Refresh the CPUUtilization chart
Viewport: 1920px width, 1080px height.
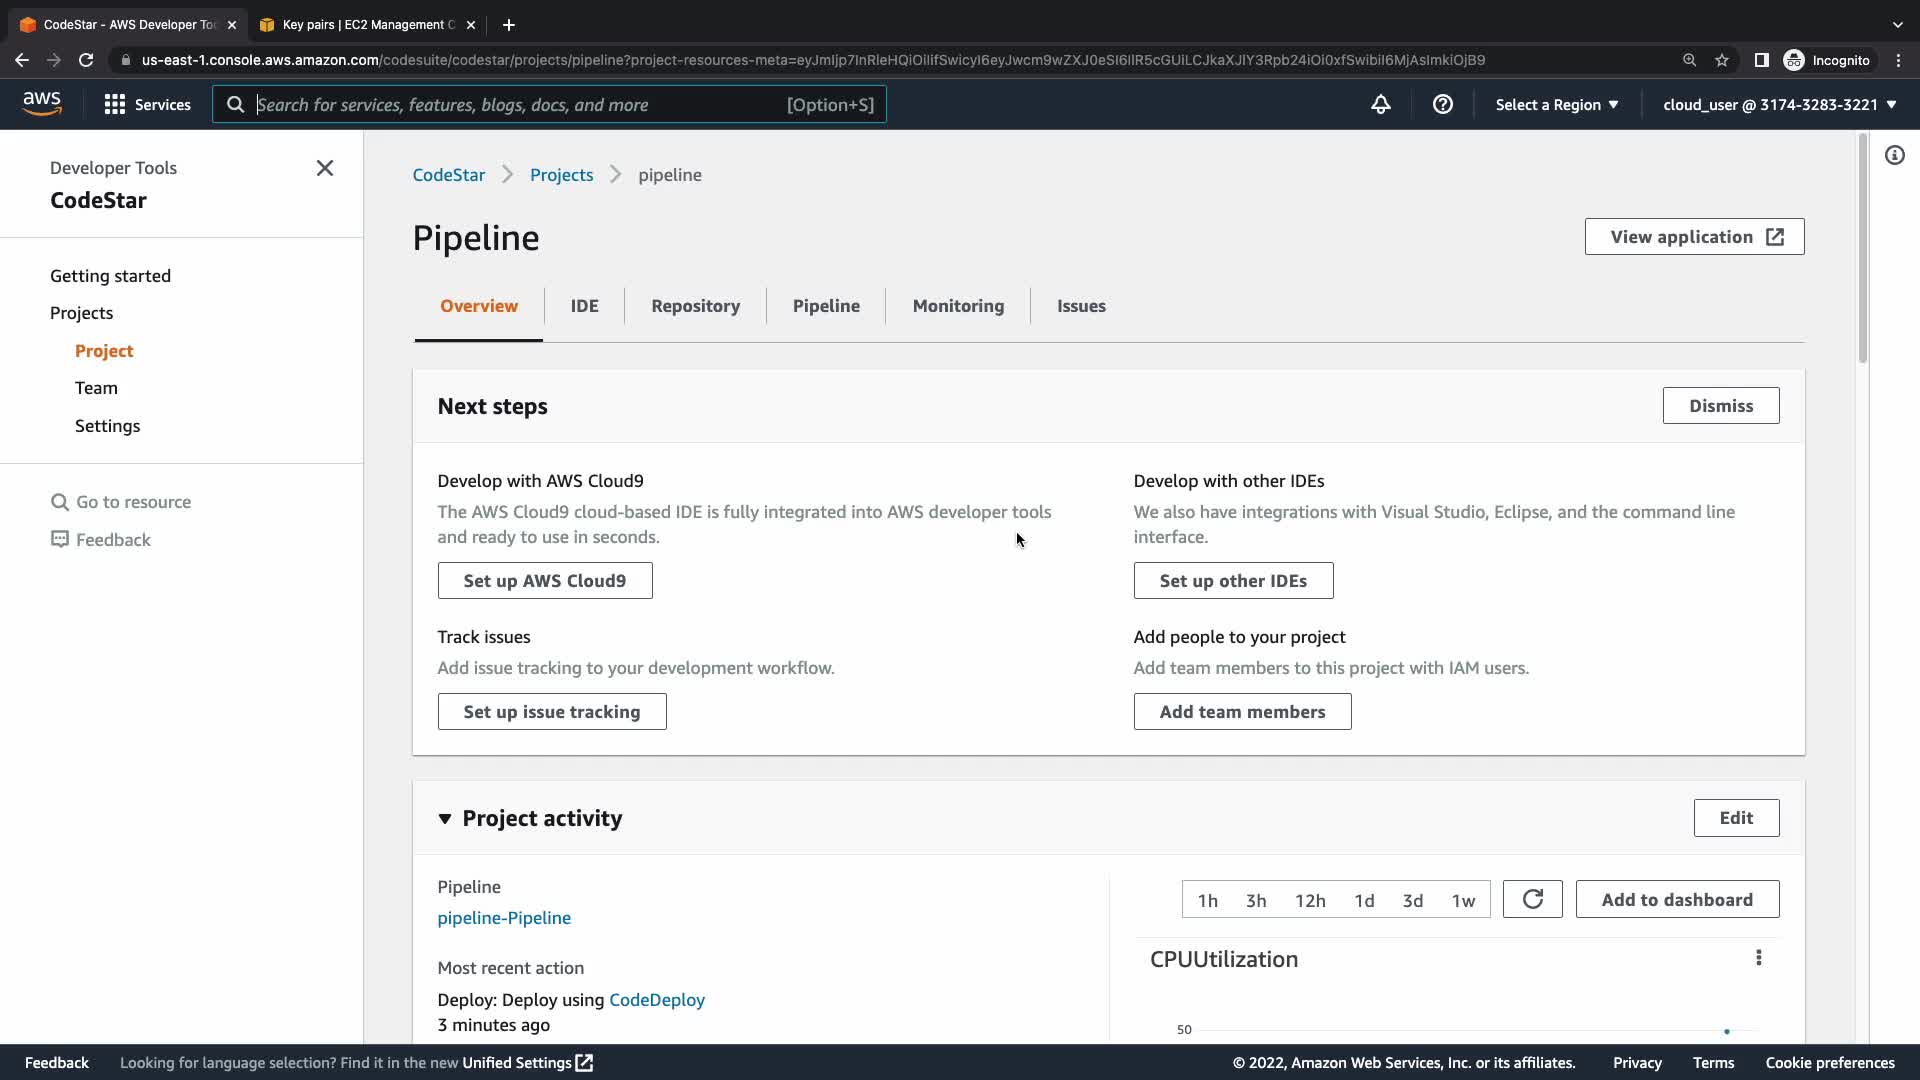[x=1532, y=899]
